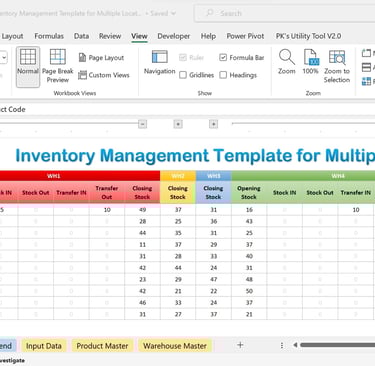Select the WH4 Transfer IN header

356,192
